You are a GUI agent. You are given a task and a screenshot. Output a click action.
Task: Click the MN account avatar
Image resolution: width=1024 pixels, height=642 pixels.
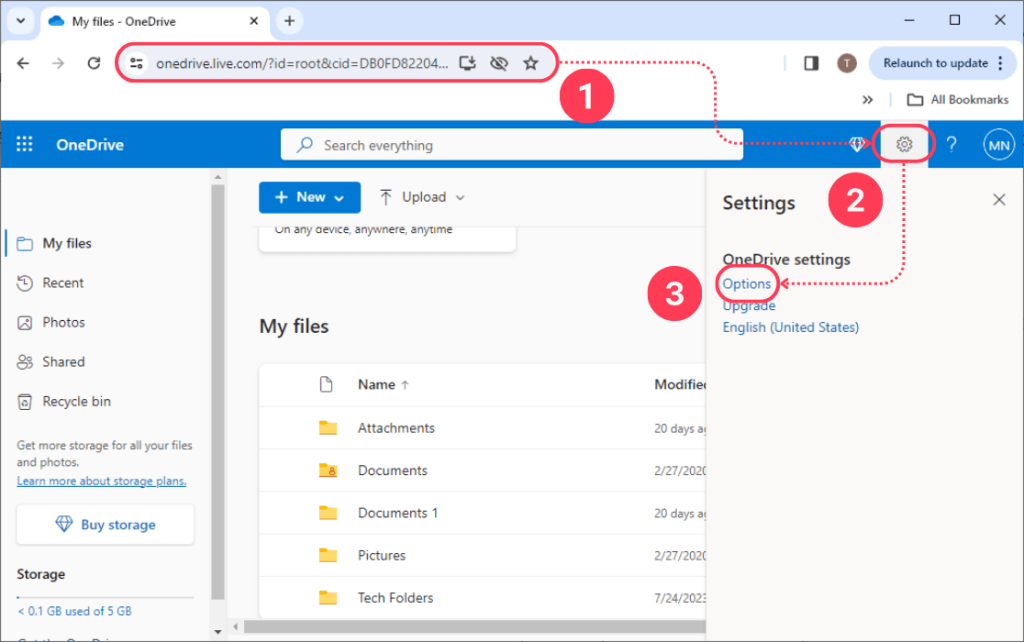coord(998,143)
